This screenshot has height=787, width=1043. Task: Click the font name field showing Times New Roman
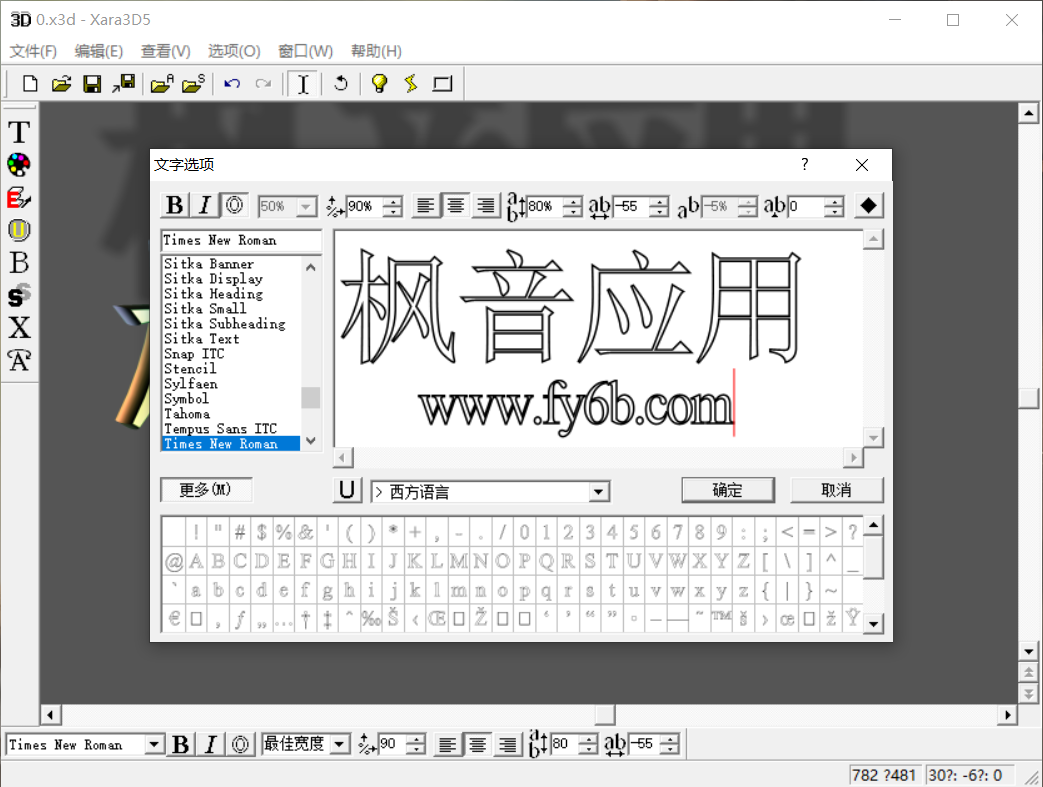241,240
